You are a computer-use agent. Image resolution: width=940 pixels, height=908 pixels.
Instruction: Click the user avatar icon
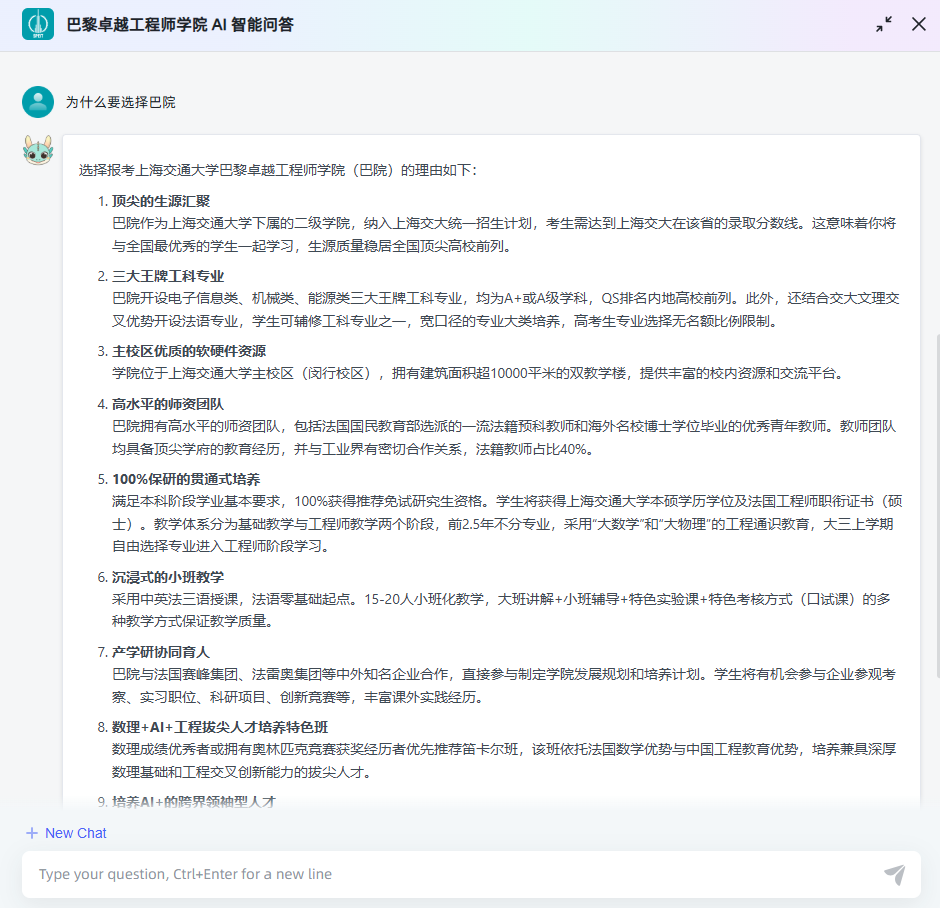click(x=38, y=102)
